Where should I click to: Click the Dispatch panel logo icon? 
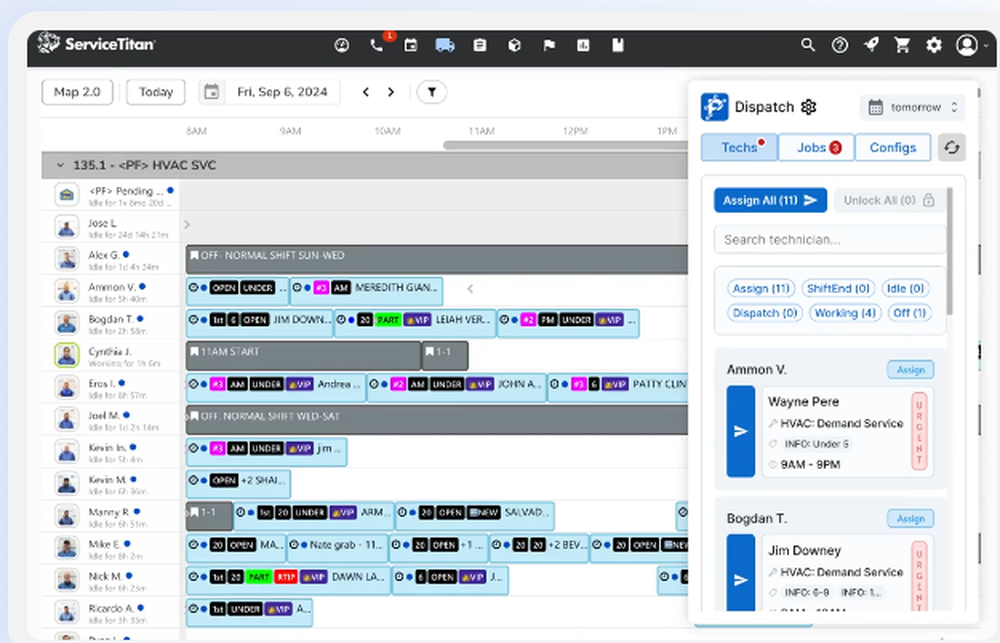(714, 107)
